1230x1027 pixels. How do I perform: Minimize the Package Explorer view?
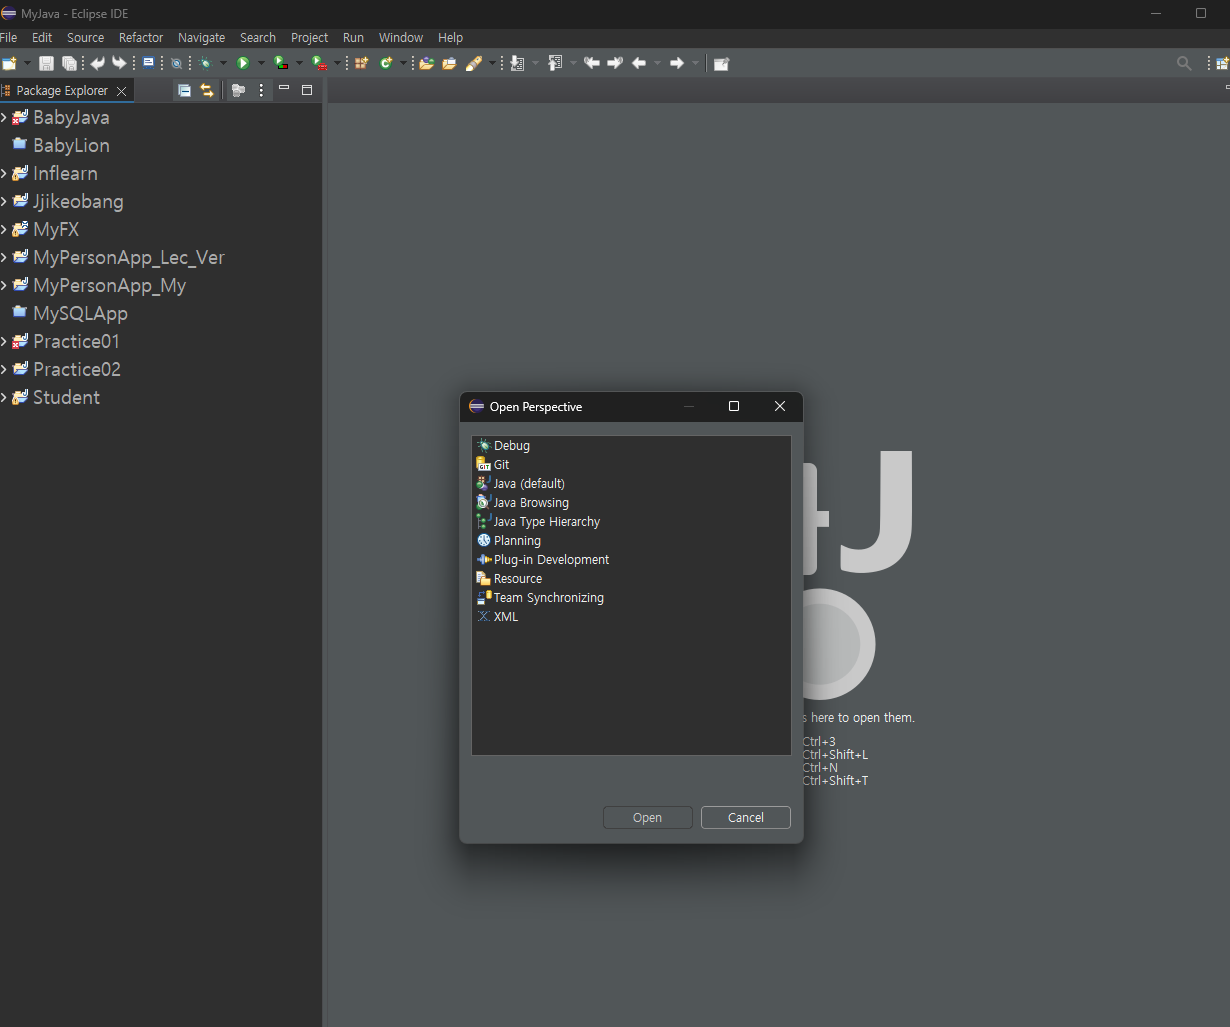point(284,89)
